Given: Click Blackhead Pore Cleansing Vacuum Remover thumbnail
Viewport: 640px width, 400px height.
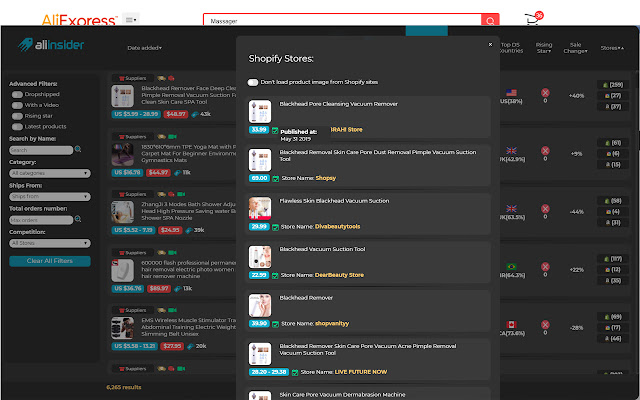Looking at the screenshot, I should click(260, 111).
